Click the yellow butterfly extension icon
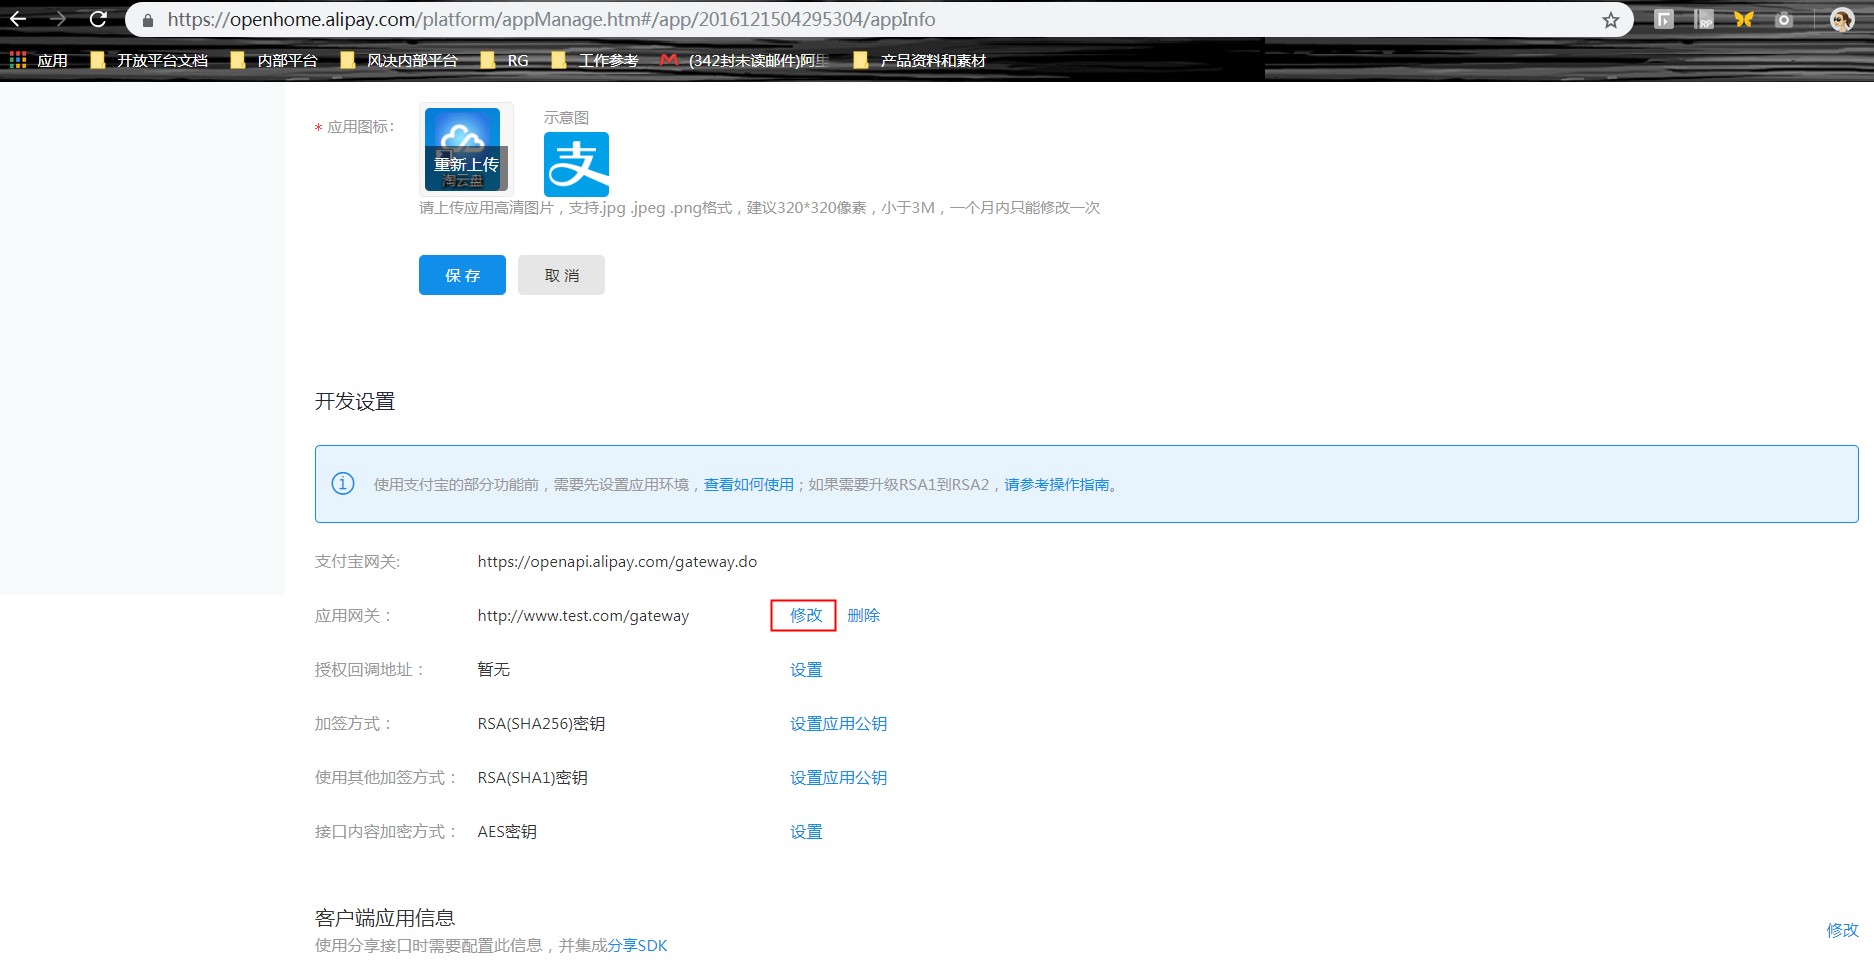The image size is (1874, 973). pos(1744,19)
